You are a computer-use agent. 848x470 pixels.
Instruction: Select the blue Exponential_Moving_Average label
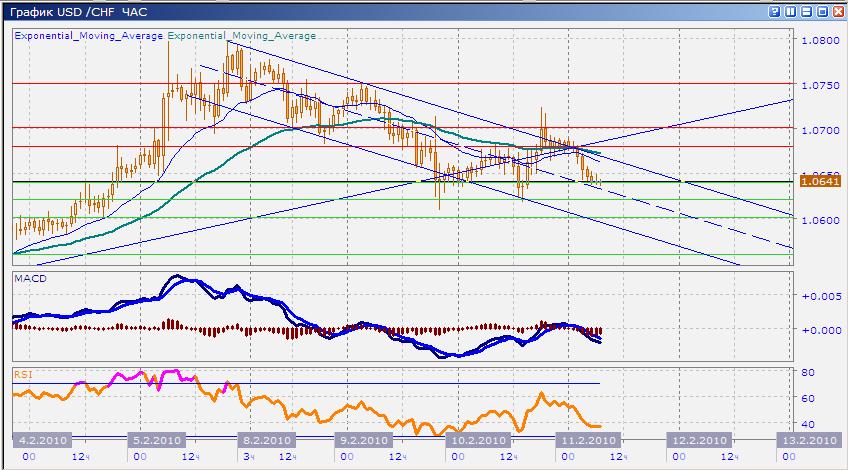(89, 35)
